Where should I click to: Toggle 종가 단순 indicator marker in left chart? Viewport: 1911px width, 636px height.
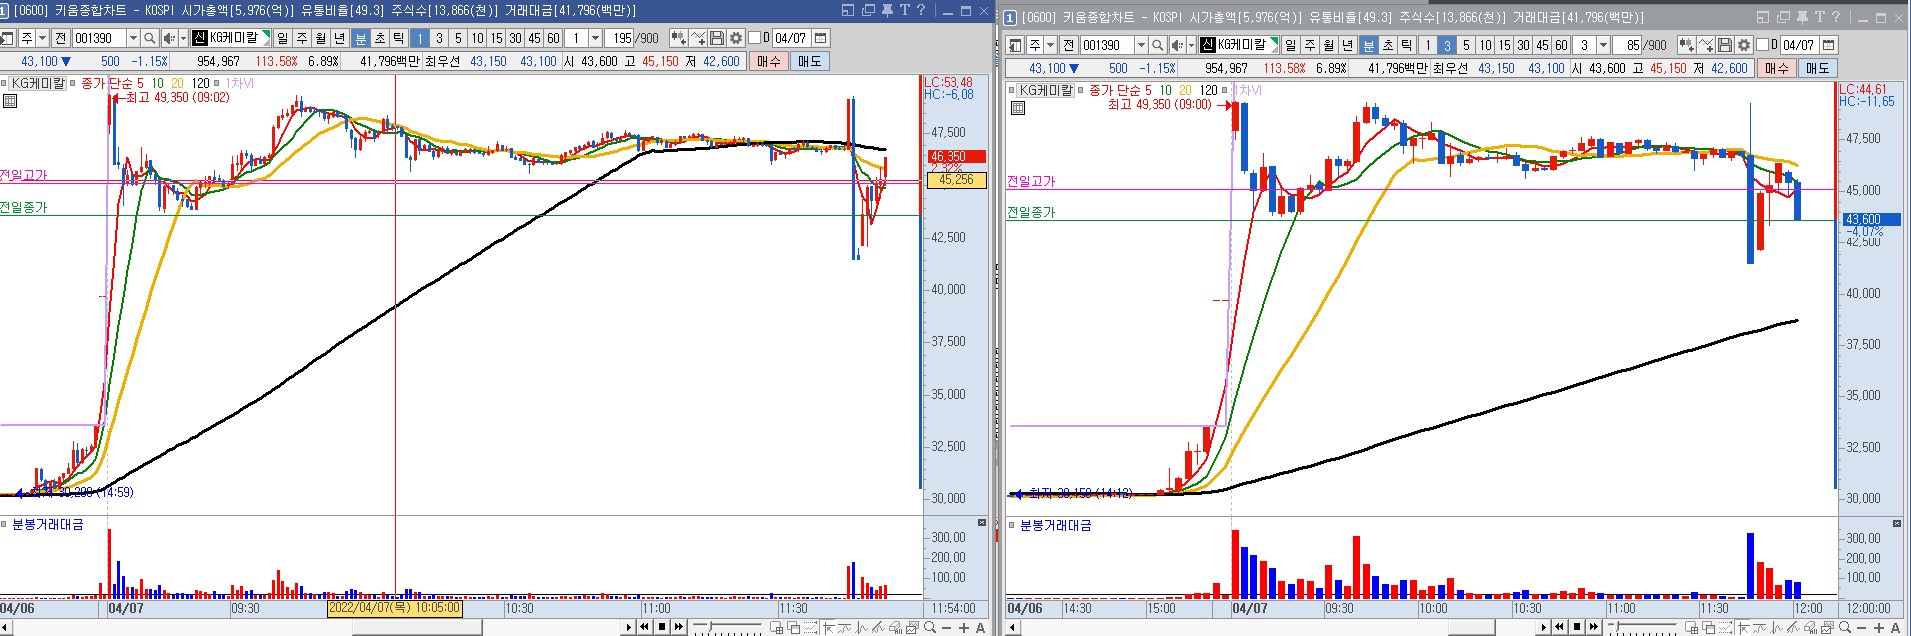pyautogui.click(x=72, y=83)
